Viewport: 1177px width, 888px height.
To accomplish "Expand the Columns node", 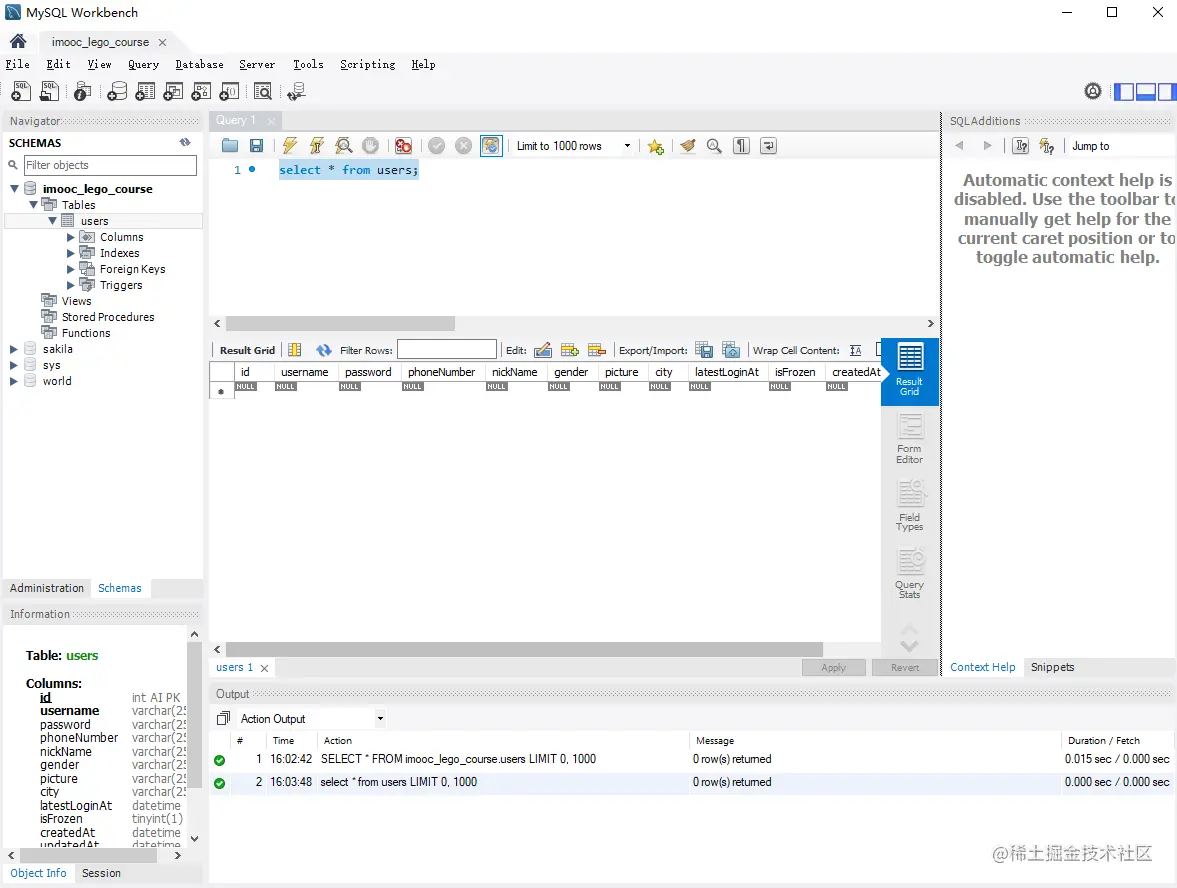I will click(x=71, y=237).
